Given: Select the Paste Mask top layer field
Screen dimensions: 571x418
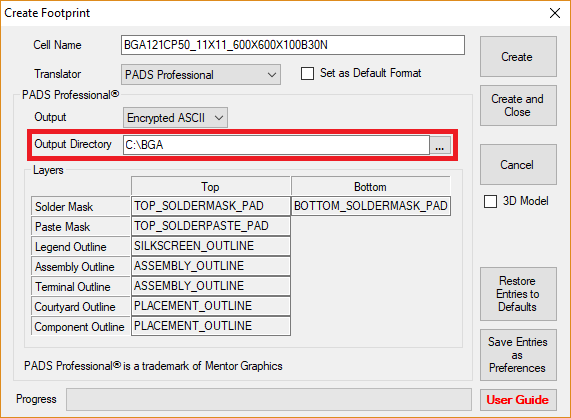Looking at the screenshot, I should coord(210,226).
